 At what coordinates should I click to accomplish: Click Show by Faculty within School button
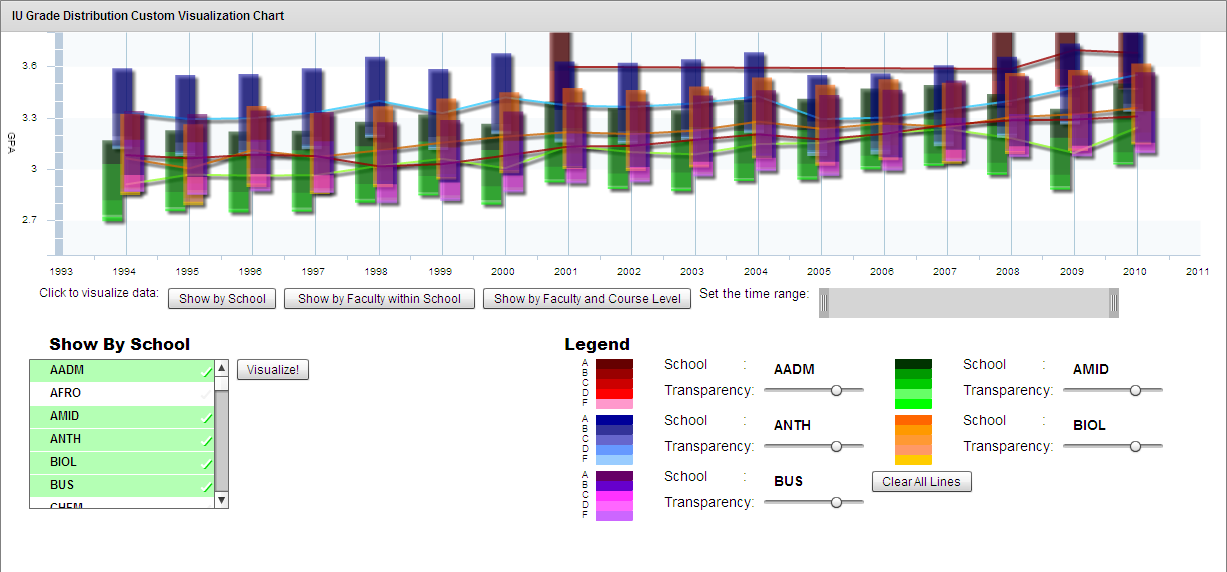(x=379, y=298)
